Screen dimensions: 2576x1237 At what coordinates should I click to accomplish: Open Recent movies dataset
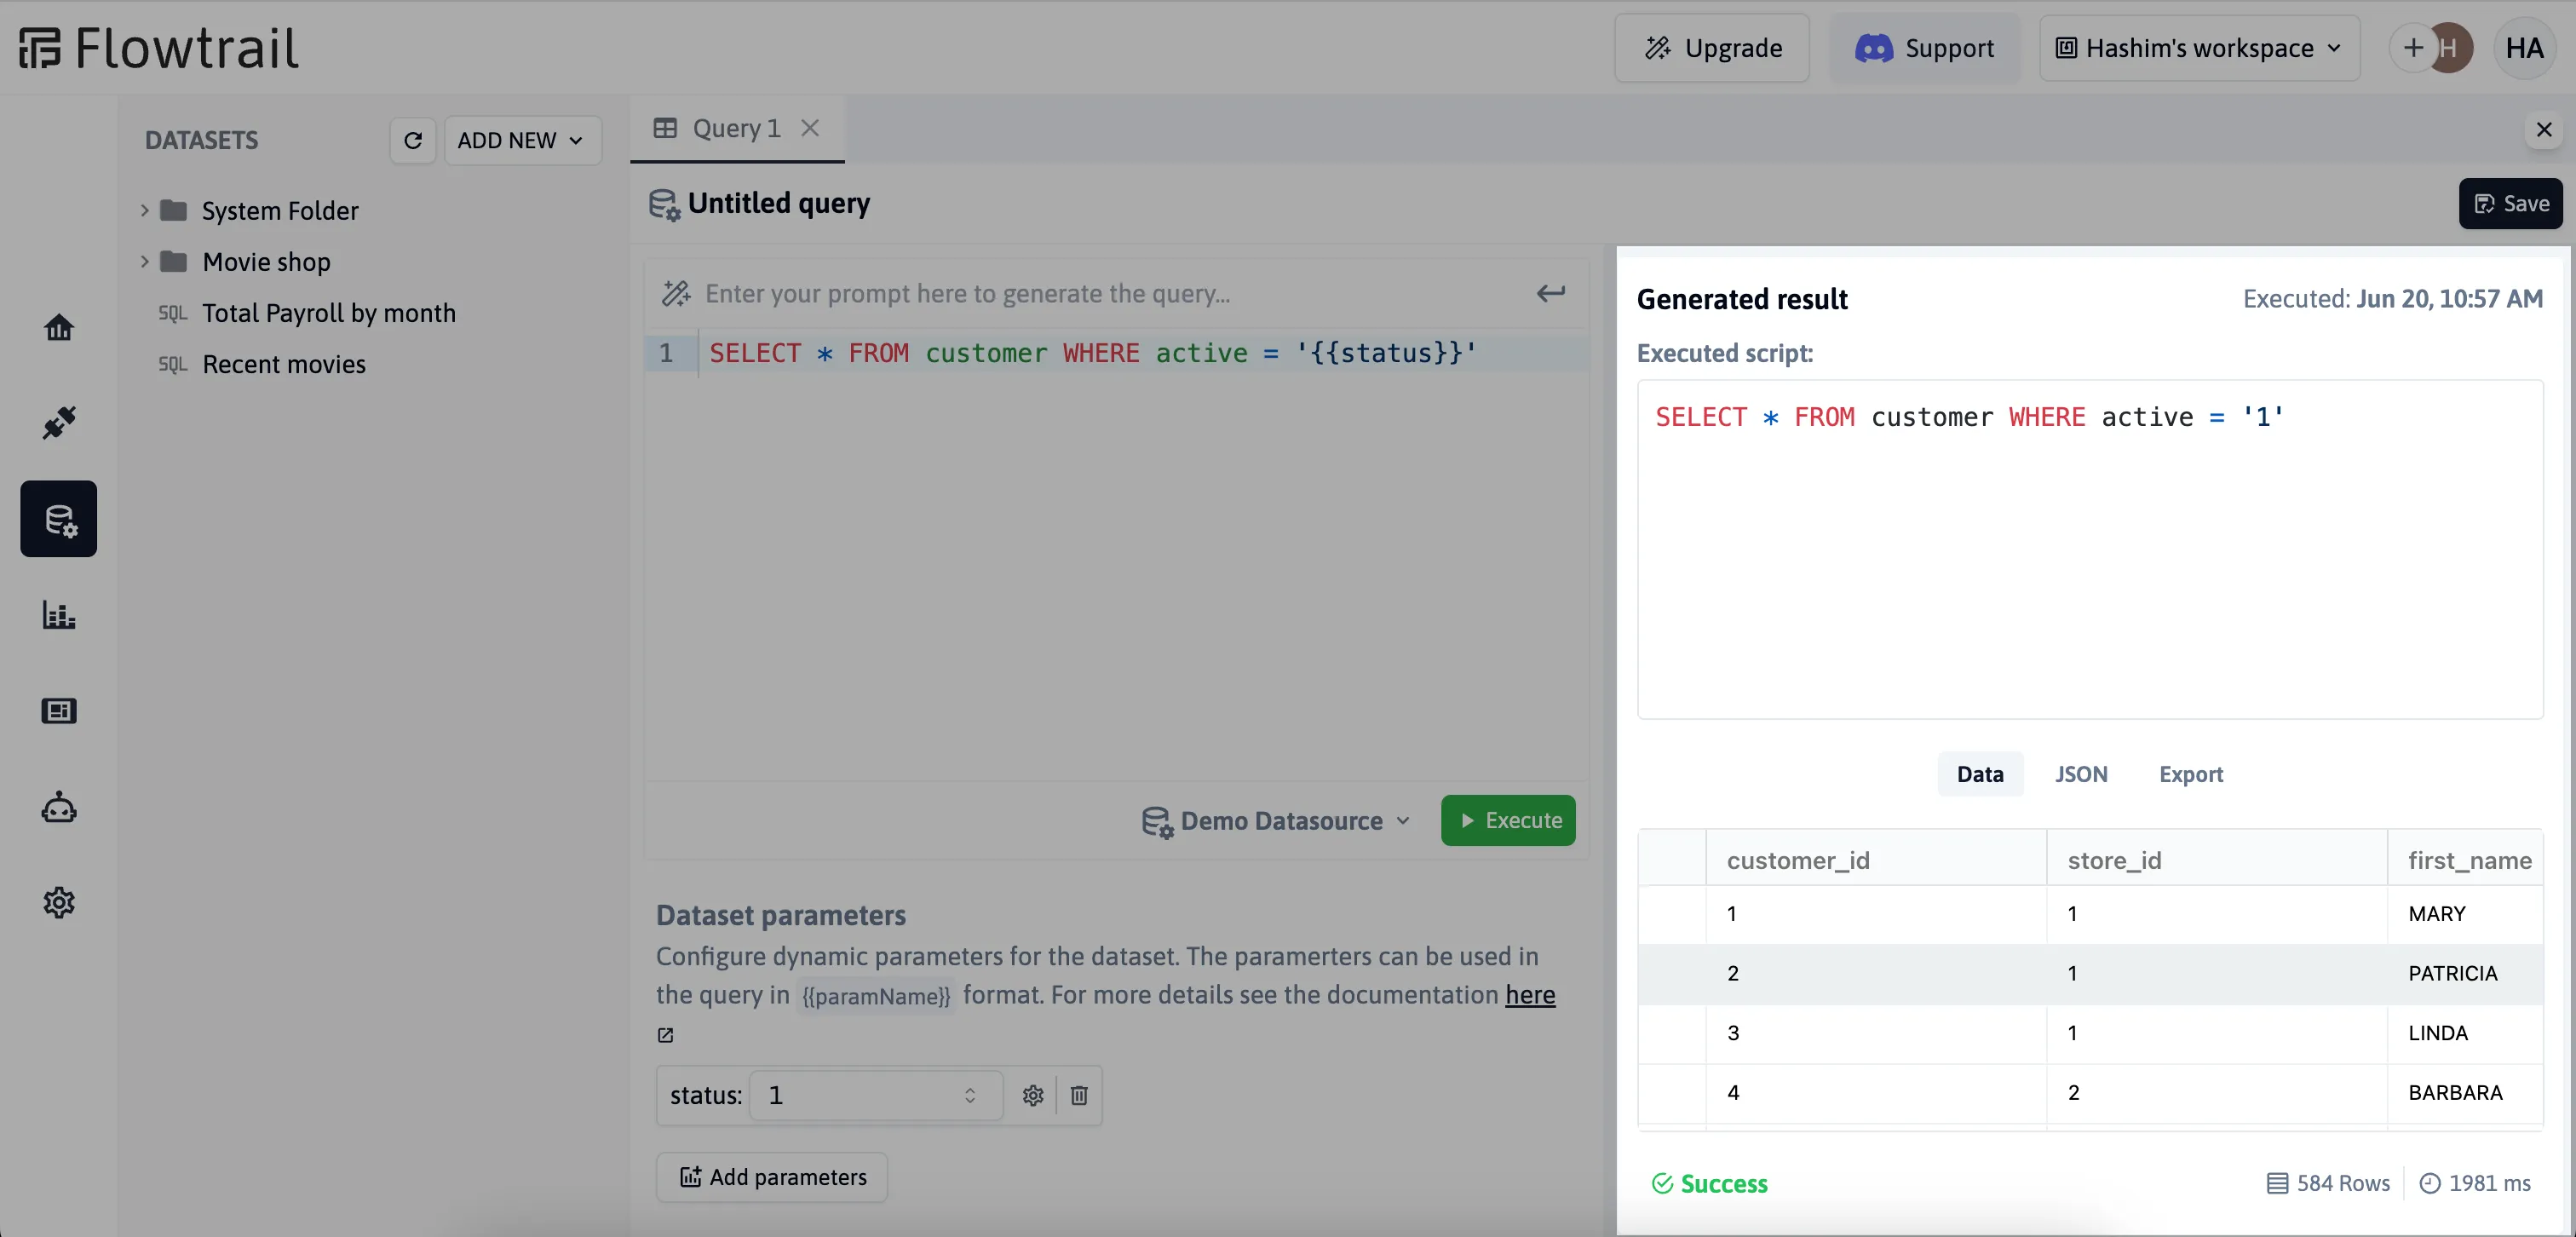tap(284, 364)
